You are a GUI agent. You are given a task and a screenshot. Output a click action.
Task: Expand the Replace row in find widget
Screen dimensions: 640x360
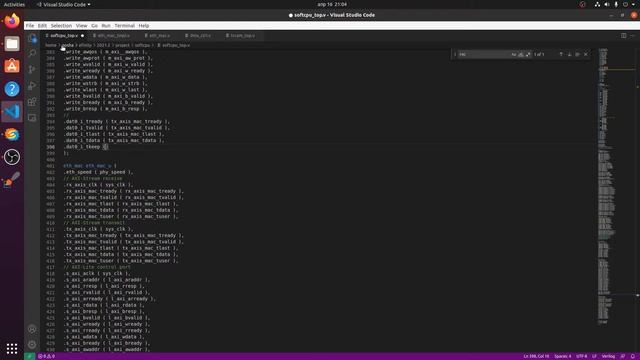[455, 54]
